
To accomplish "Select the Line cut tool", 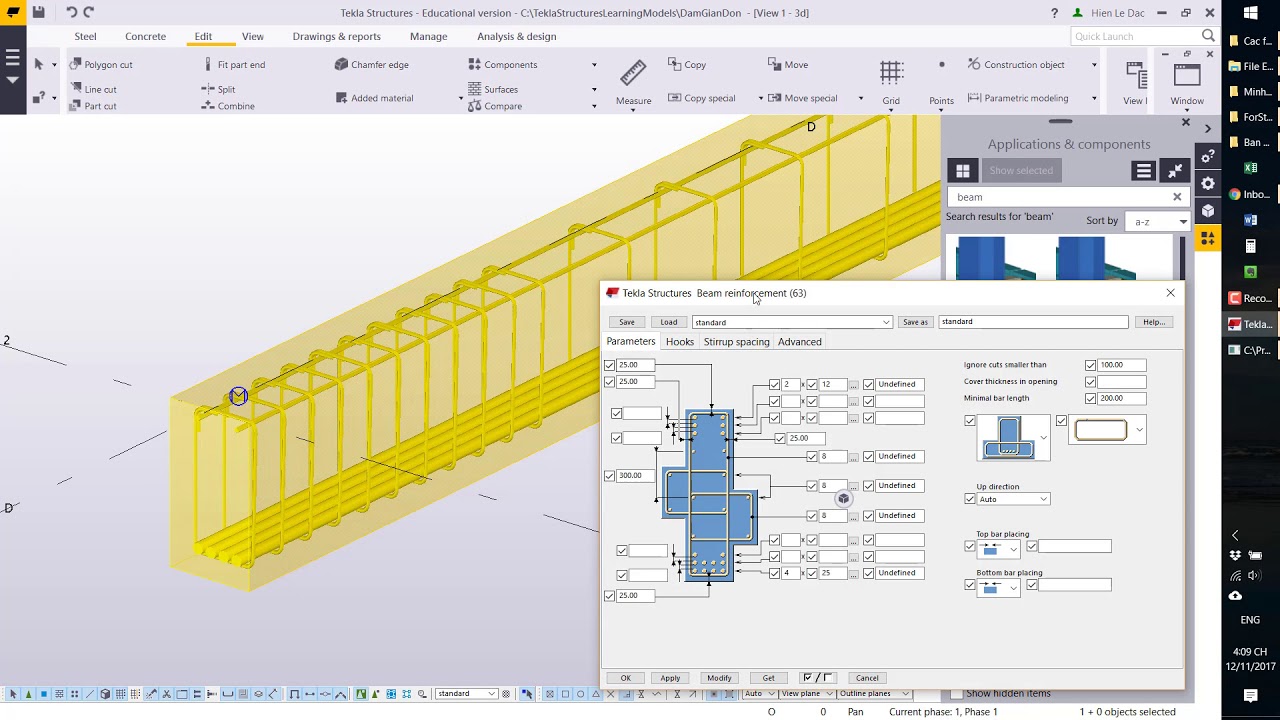I will 93,89.
